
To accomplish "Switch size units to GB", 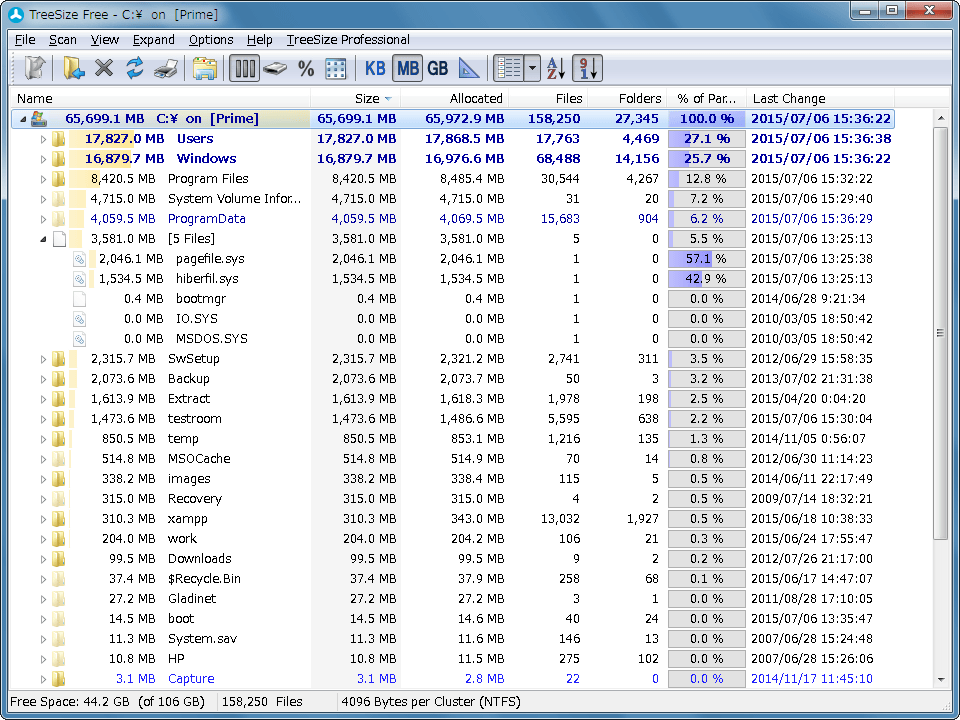I will [x=438, y=69].
